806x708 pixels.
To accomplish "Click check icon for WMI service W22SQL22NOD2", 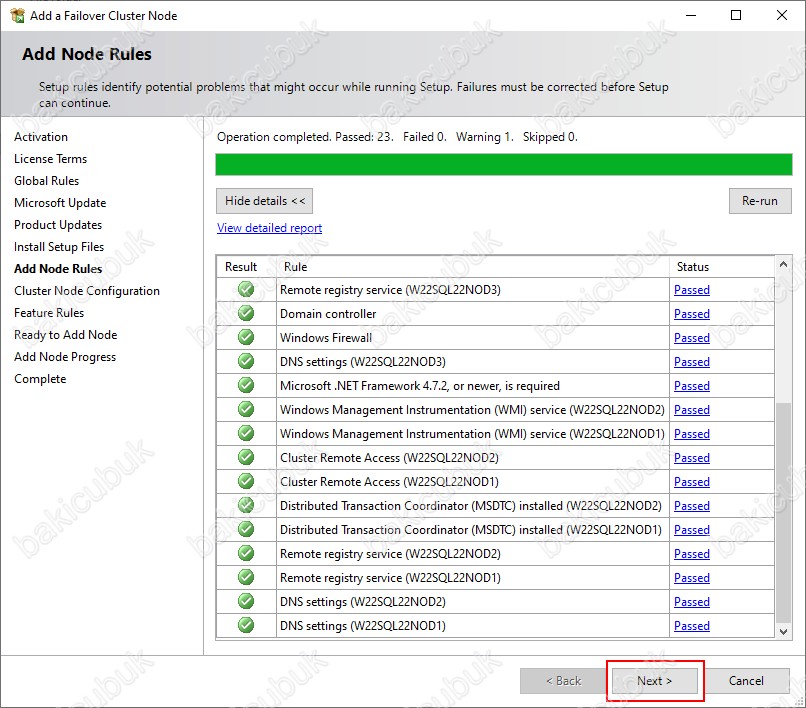I will (x=246, y=409).
